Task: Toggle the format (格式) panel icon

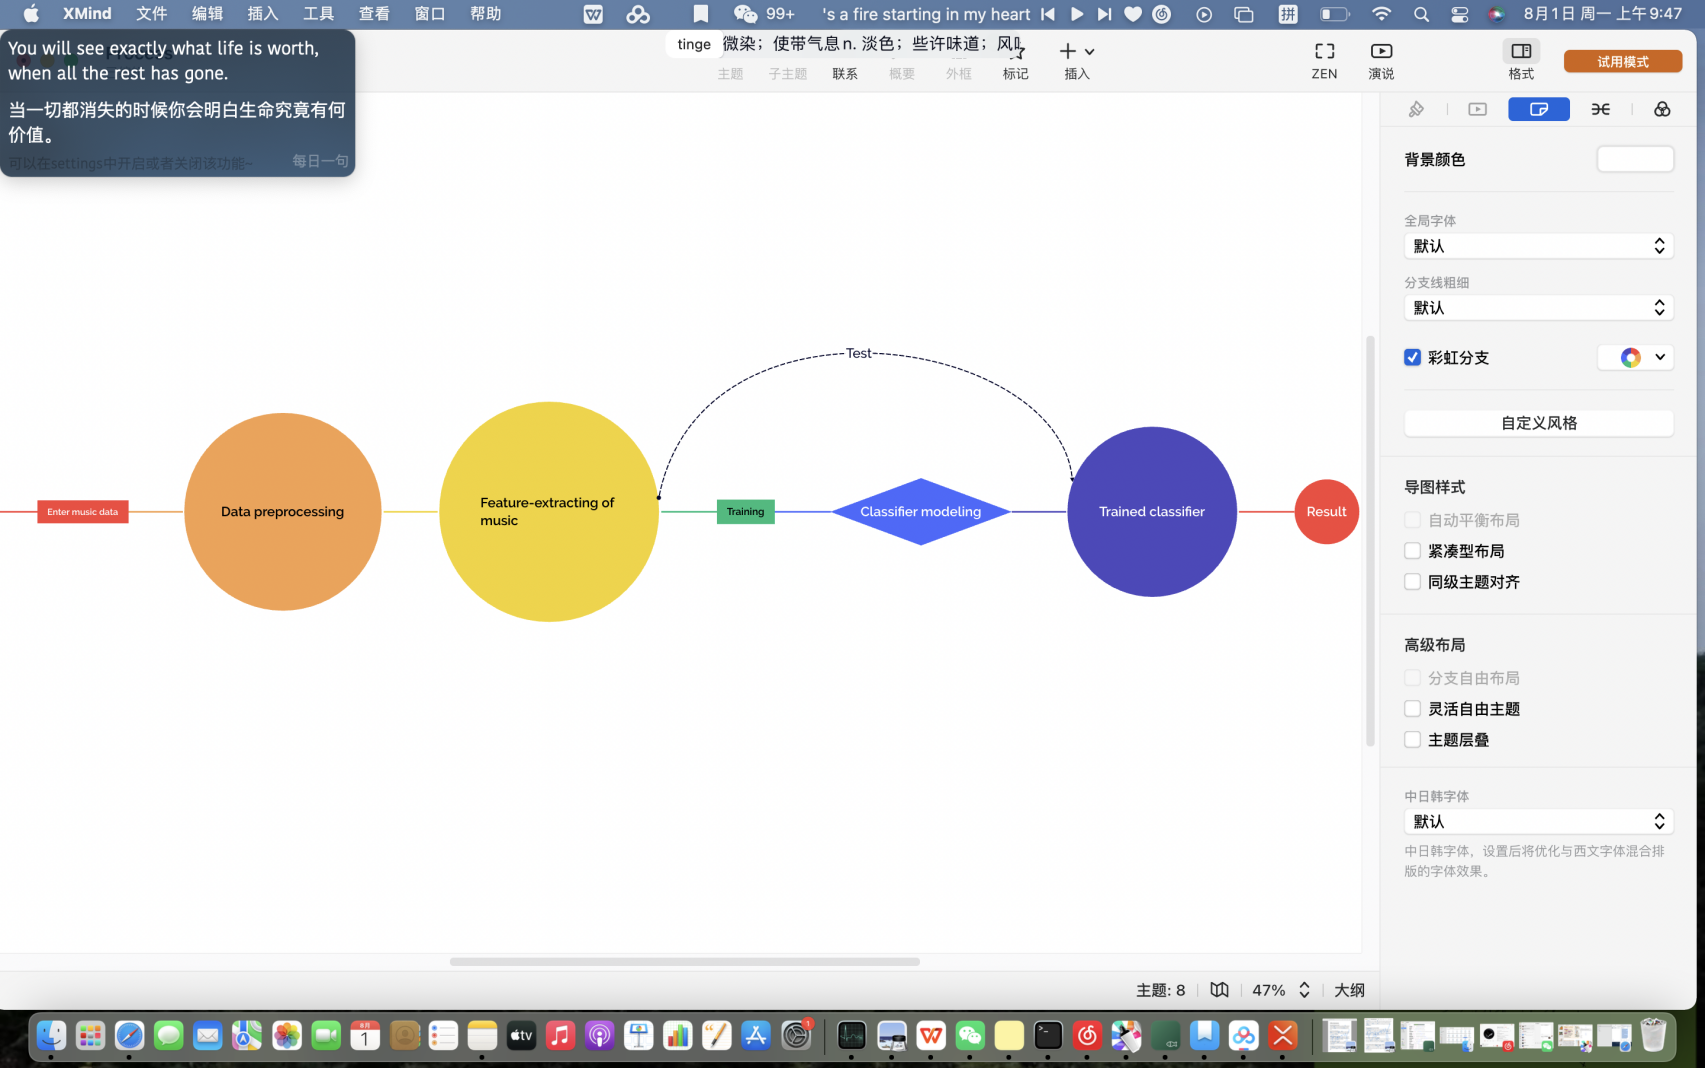Action: pyautogui.click(x=1521, y=52)
